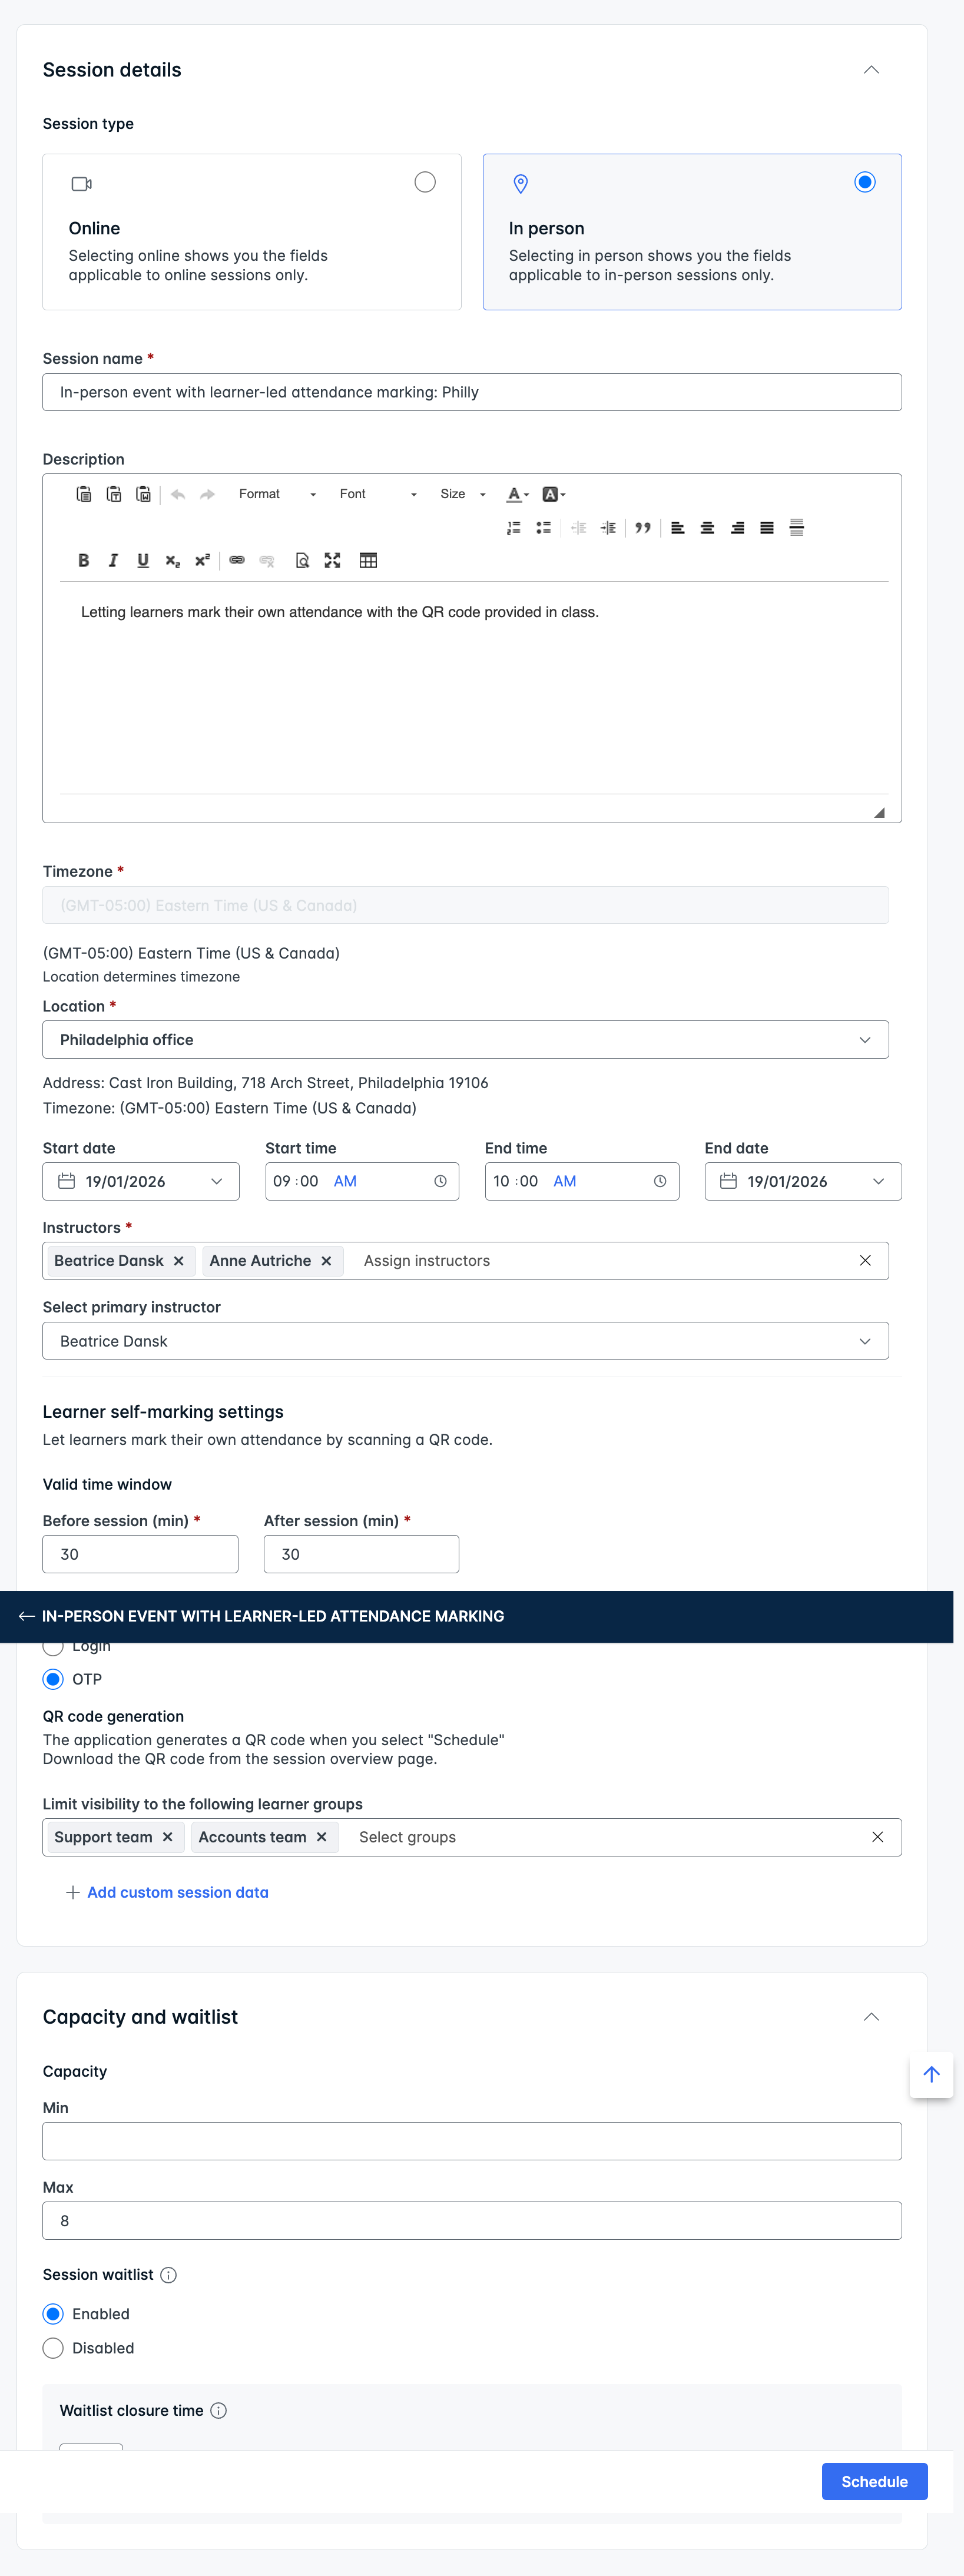Open the Format menu in editor toolbar
The height and width of the screenshot is (2576, 964).
pos(277,494)
